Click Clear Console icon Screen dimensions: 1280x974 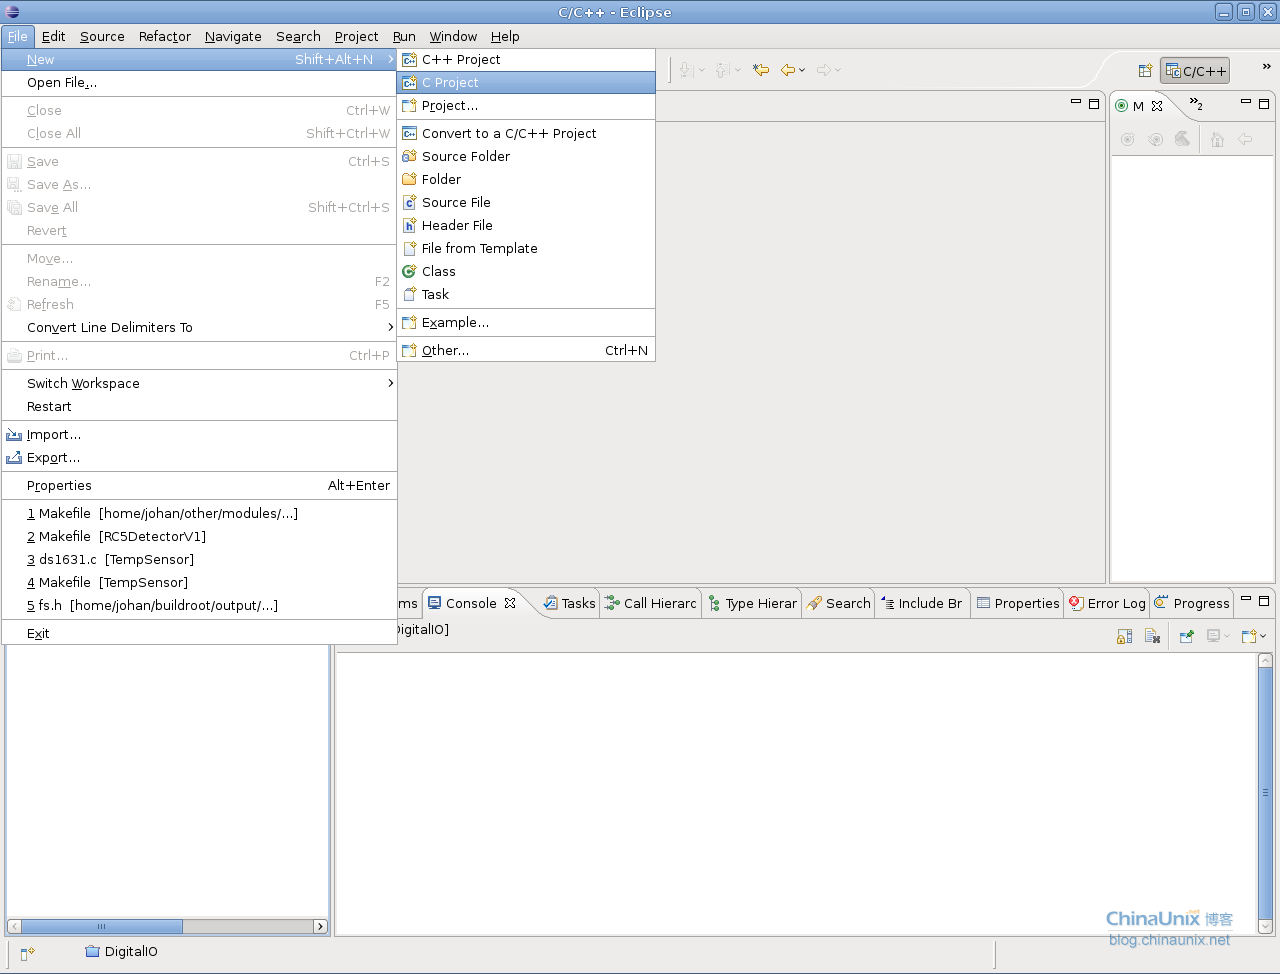tap(1152, 636)
